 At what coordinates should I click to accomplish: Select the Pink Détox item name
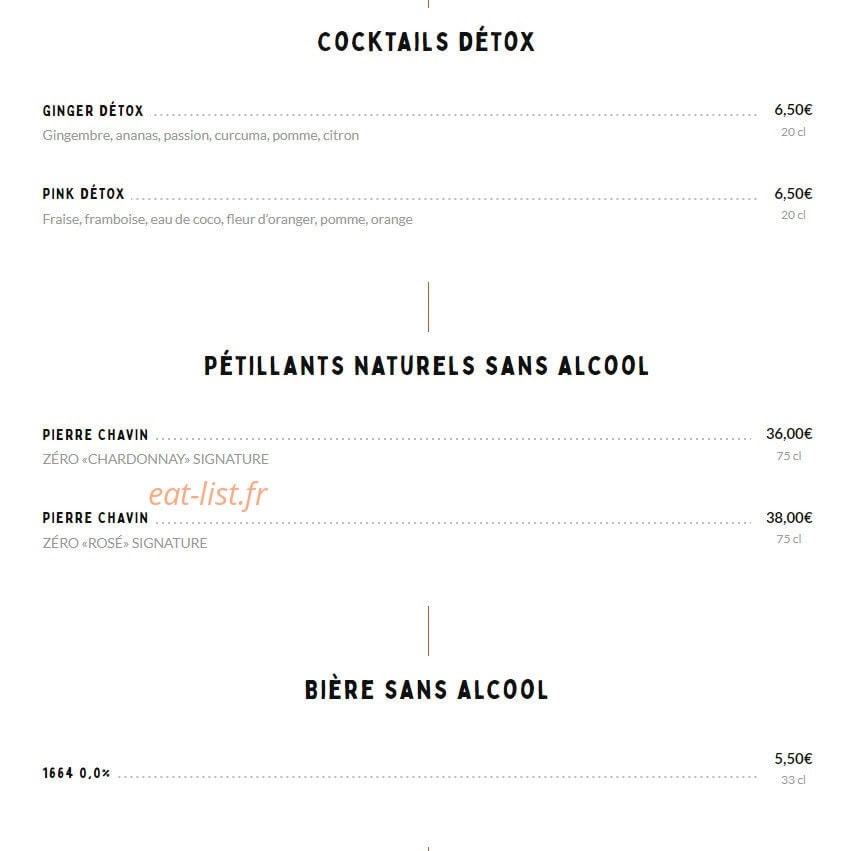(83, 194)
